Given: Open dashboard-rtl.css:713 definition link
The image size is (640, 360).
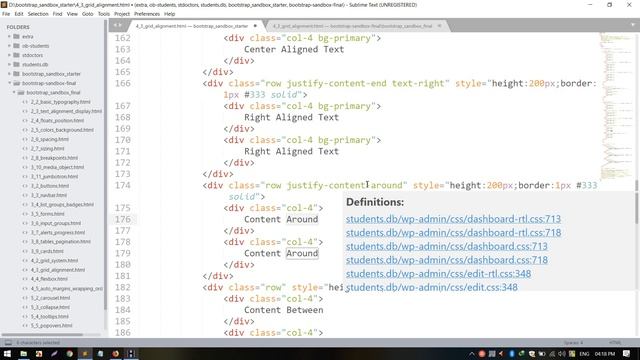Looking at the screenshot, I should tap(453, 219).
